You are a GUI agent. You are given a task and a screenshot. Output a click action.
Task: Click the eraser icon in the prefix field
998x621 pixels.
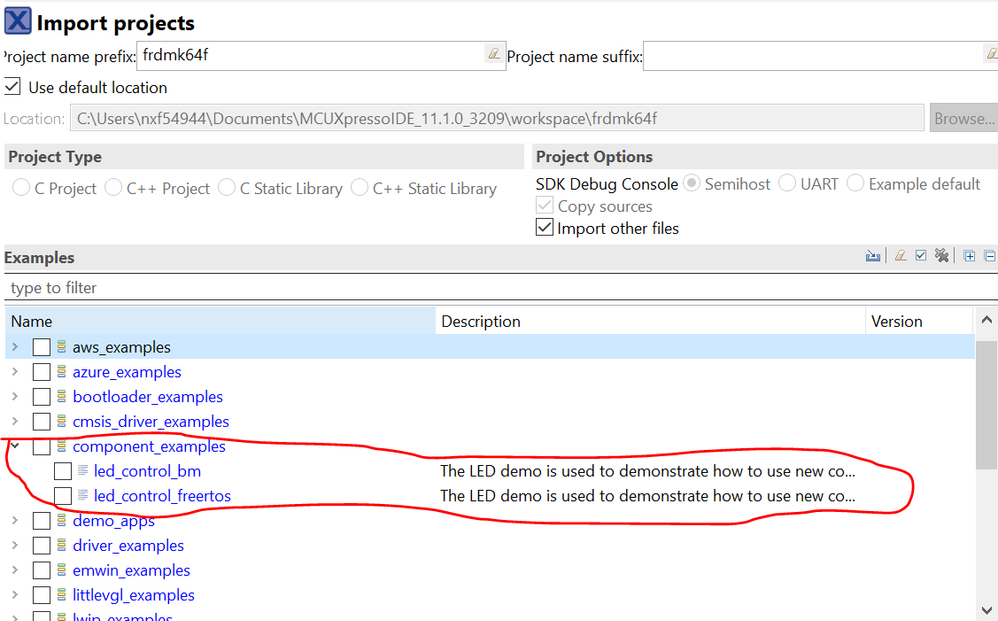click(495, 54)
